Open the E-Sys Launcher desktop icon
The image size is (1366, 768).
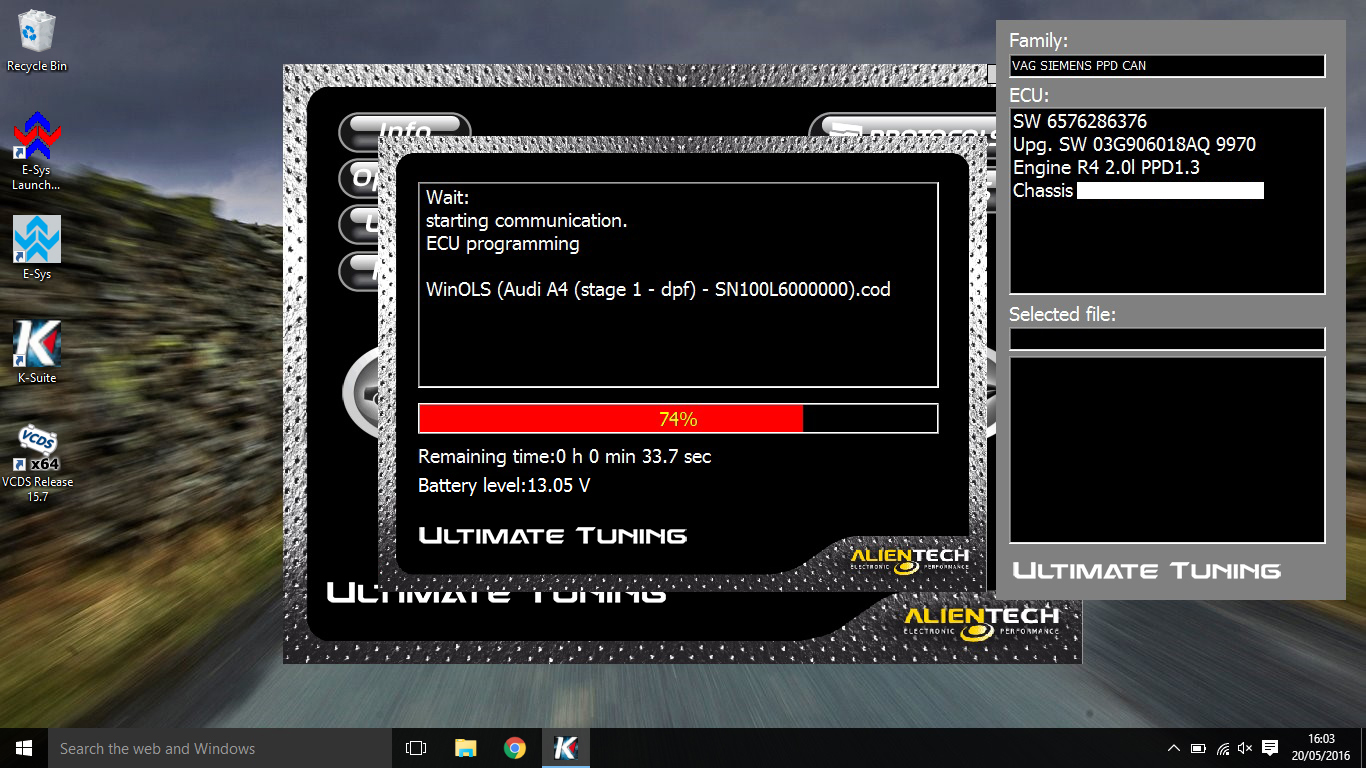pos(37,140)
